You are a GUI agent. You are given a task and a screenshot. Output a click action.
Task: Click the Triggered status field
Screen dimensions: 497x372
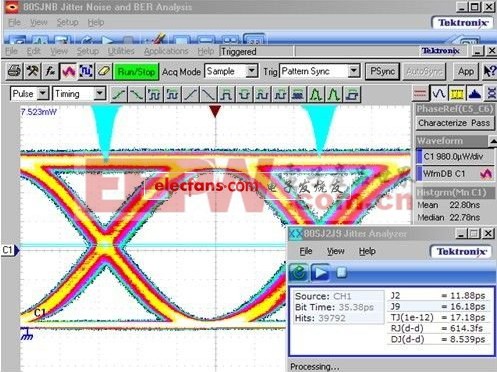(x=256, y=52)
